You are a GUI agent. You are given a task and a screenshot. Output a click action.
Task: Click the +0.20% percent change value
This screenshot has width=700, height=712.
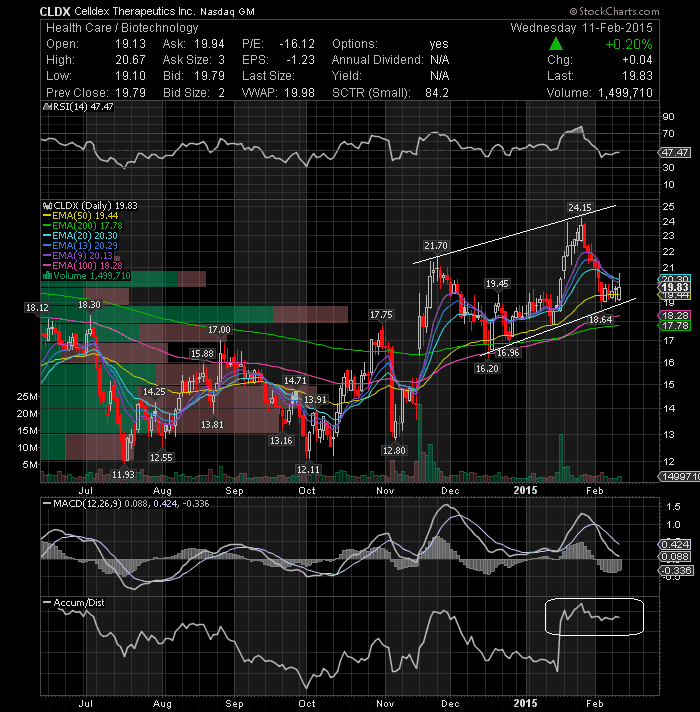629,44
